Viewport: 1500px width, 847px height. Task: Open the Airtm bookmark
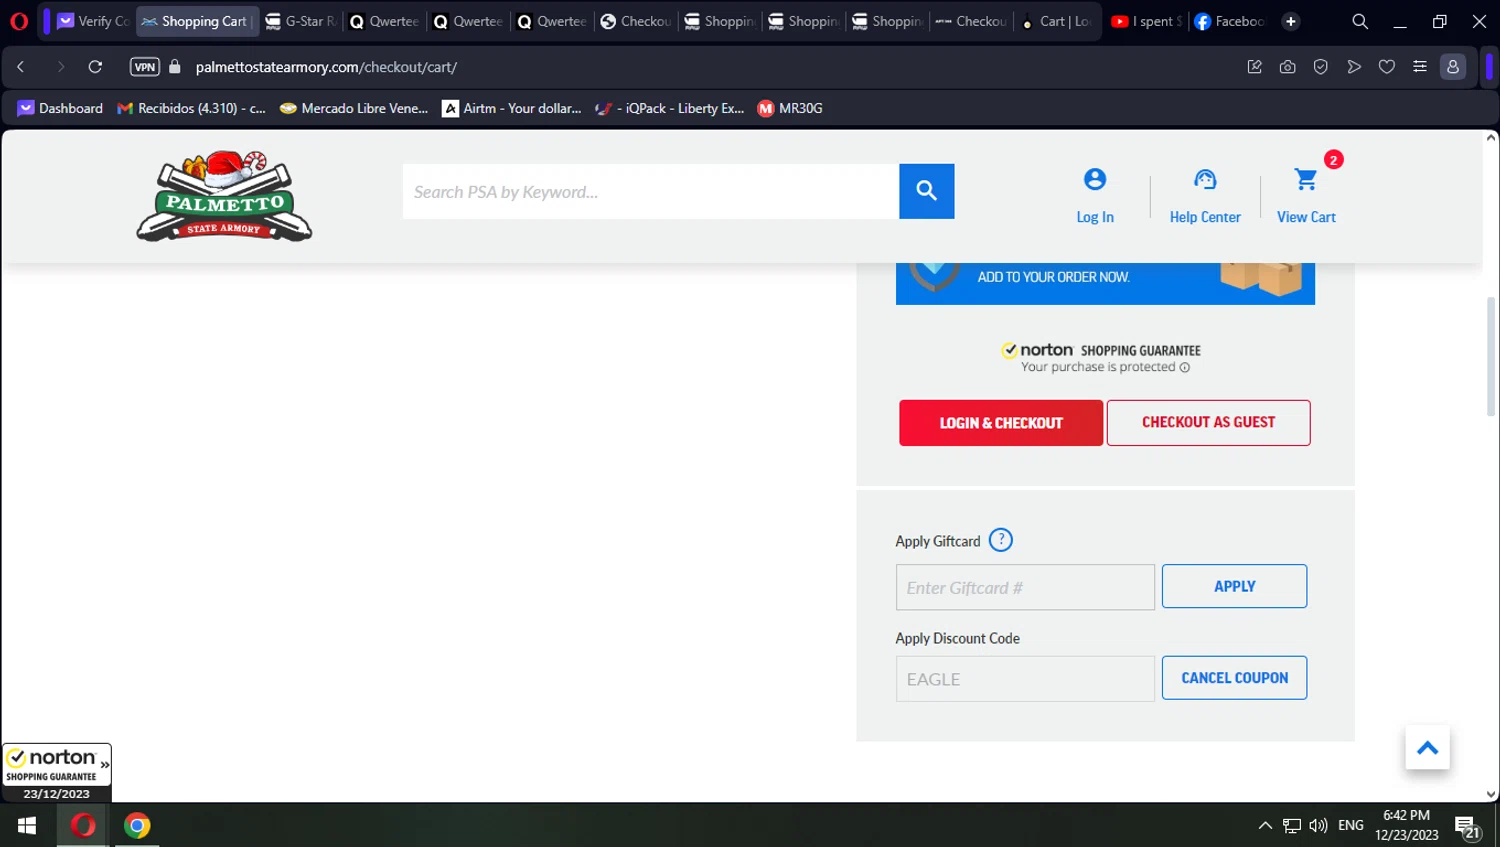512,108
